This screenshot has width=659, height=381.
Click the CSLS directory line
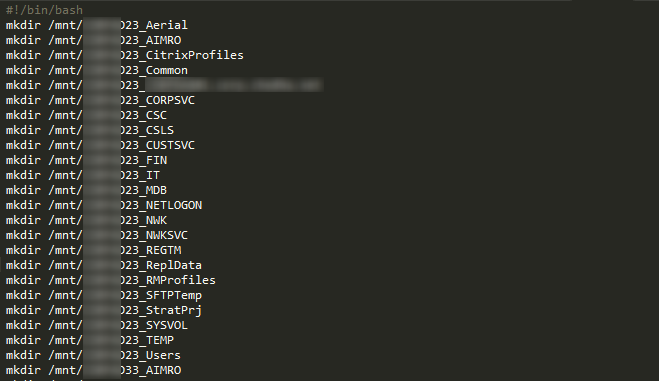tap(90, 130)
